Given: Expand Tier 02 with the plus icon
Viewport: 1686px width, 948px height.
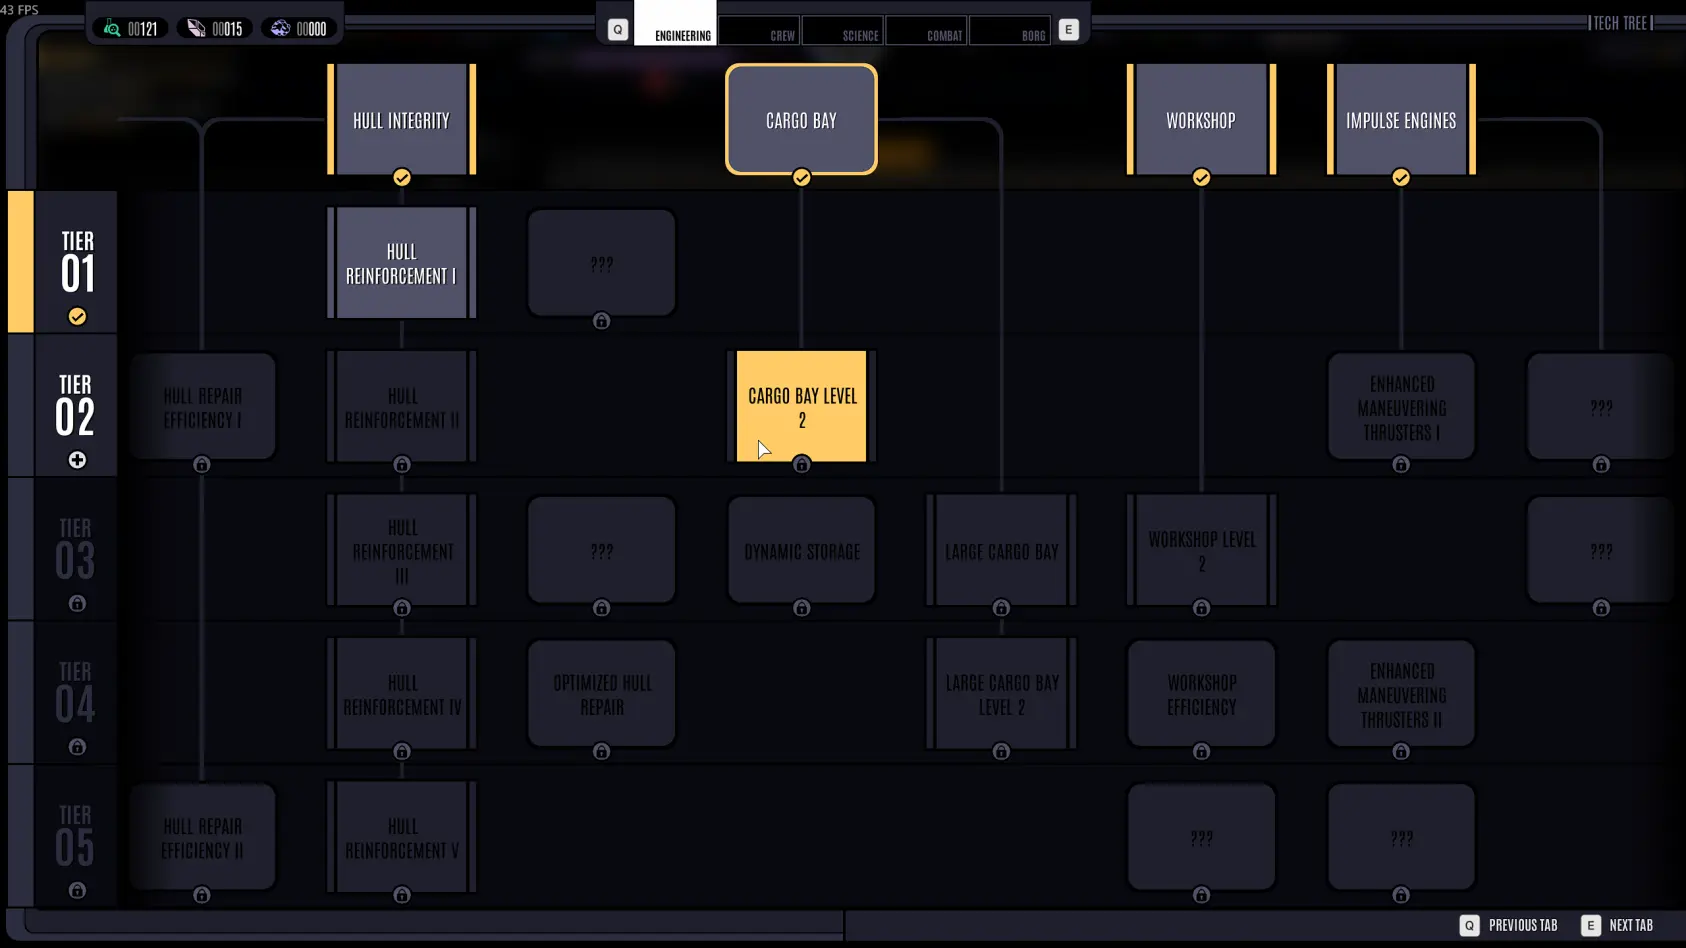Looking at the screenshot, I should (77, 460).
